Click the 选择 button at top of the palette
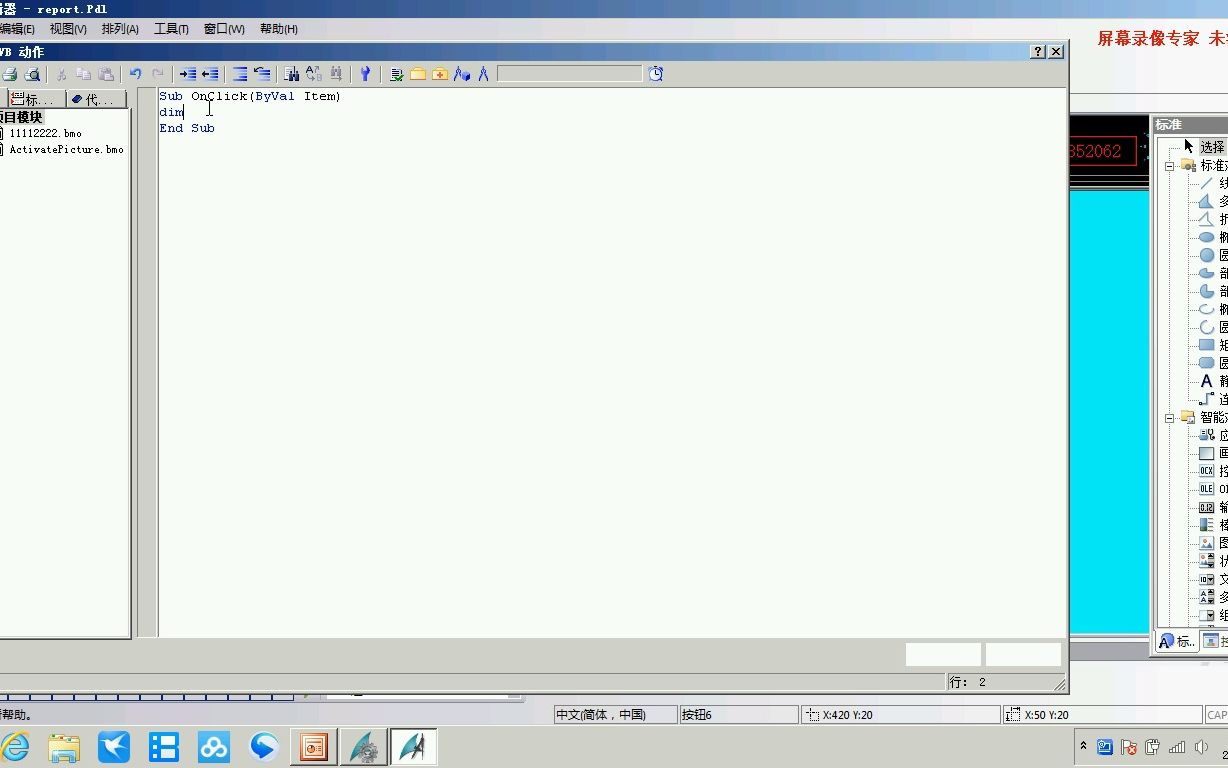Image resolution: width=1228 pixels, height=768 pixels. [1210, 147]
